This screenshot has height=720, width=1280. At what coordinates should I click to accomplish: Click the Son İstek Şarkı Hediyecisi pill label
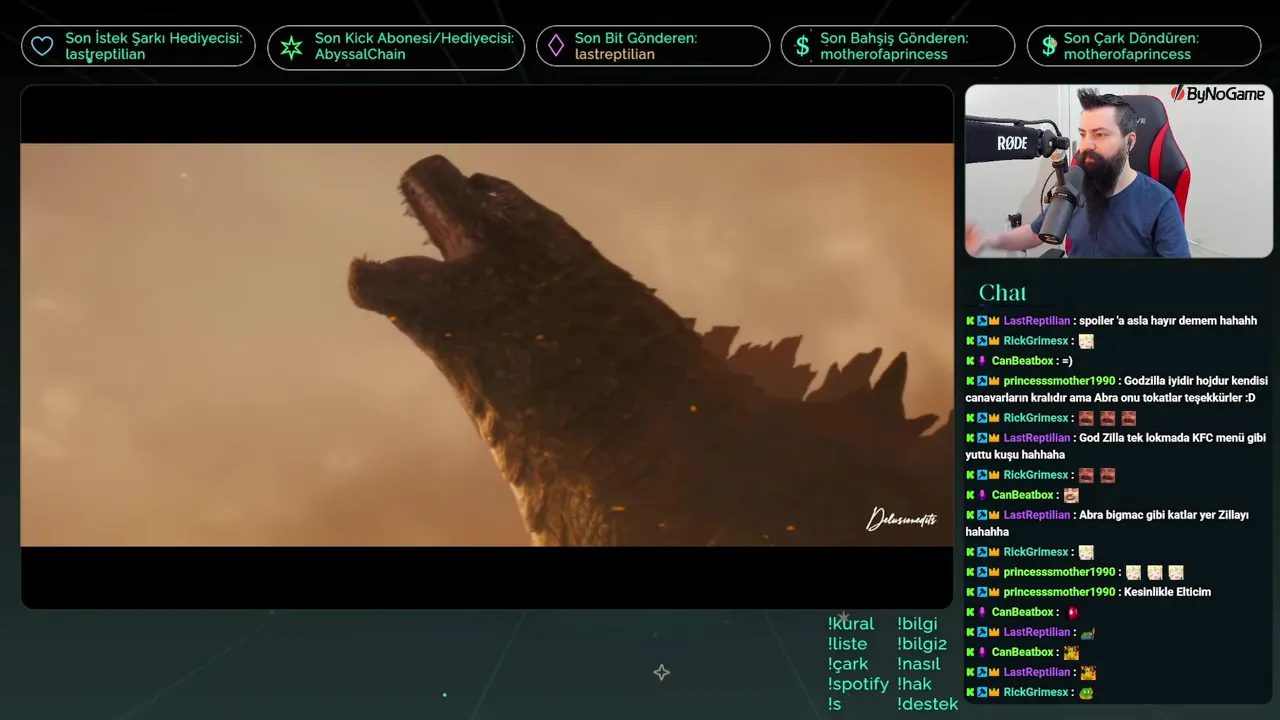(154, 38)
